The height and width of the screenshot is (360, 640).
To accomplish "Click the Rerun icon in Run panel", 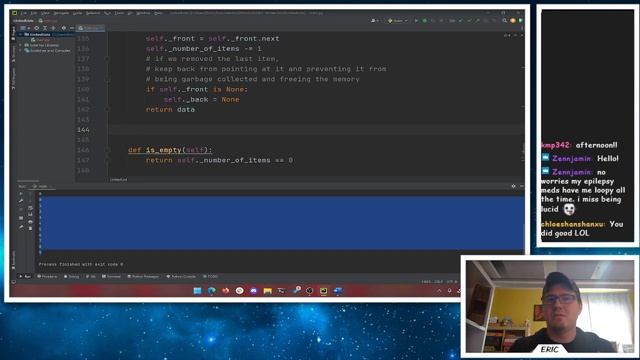I will [x=21, y=194].
